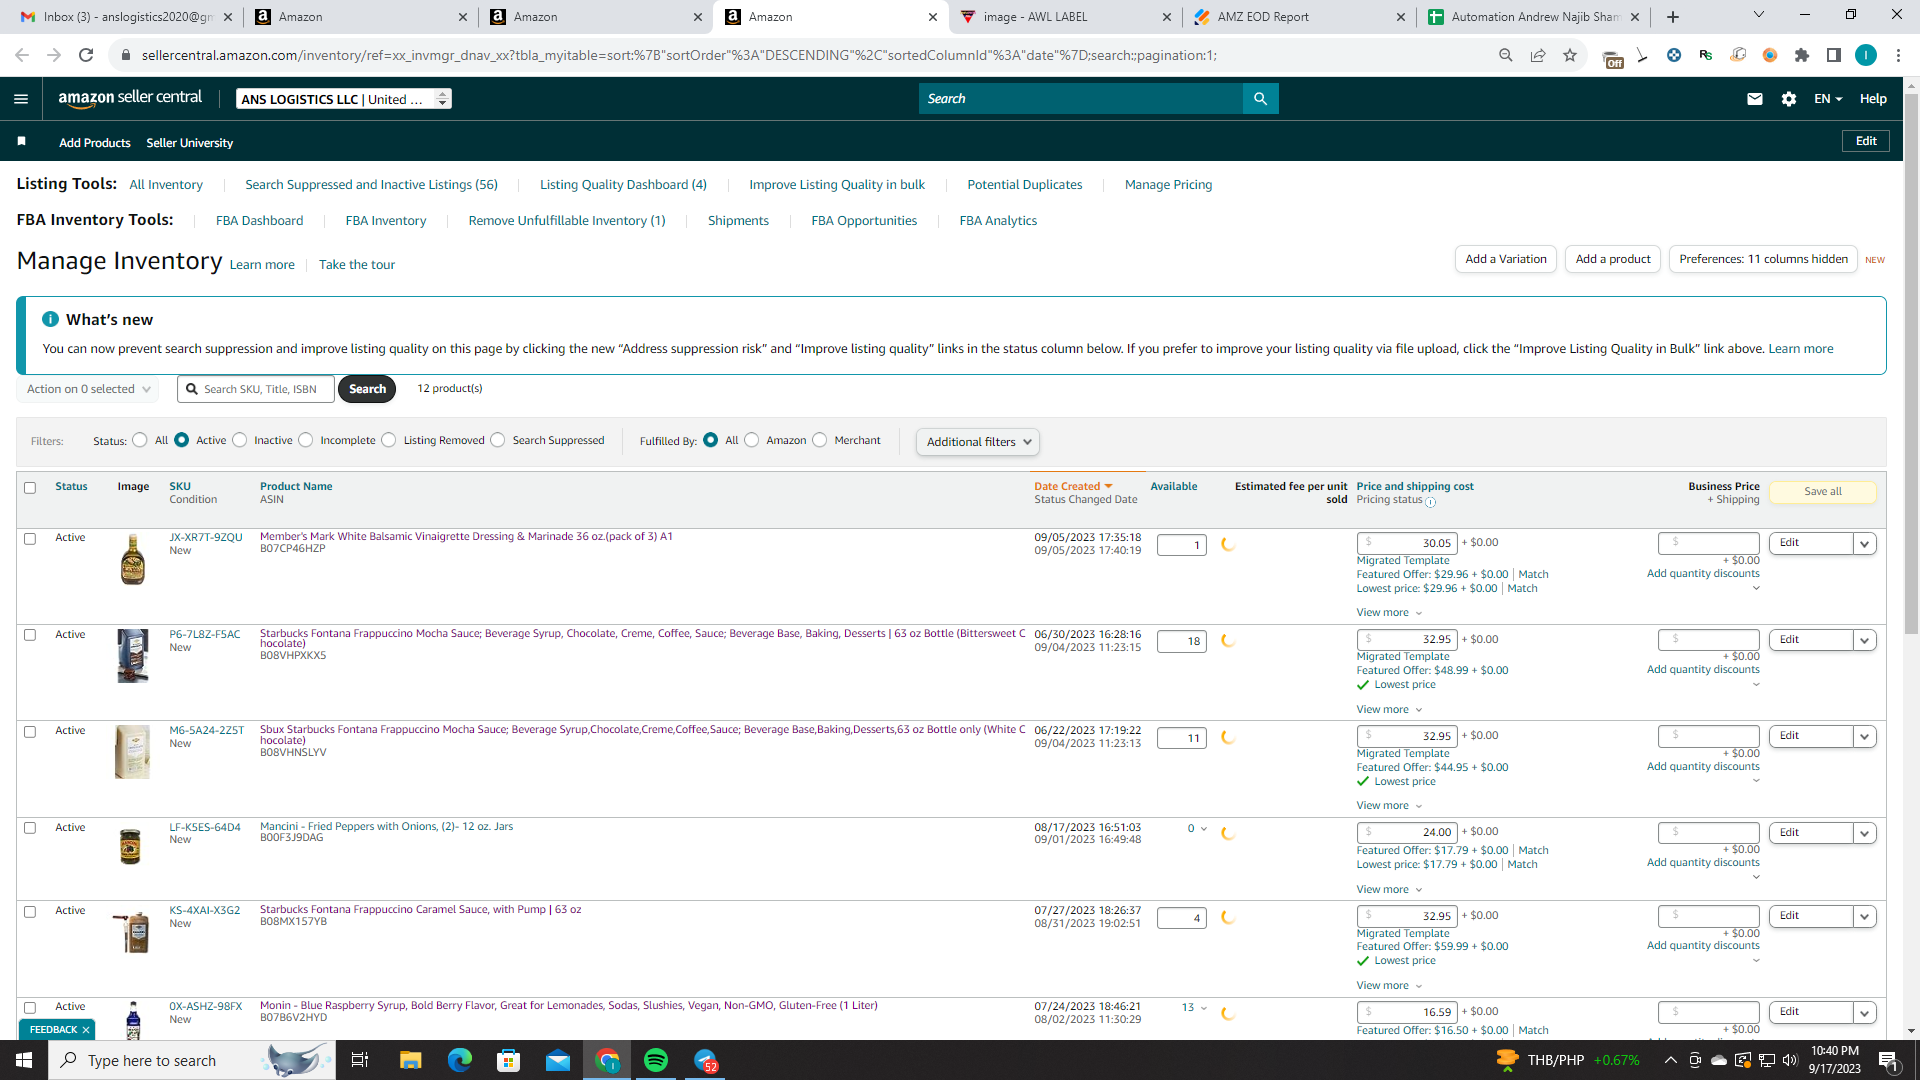The height and width of the screenshot is (1080, 1920).
Task: Open the Search Suppressed and Inactive Listings link
Action: coord(371,185)
